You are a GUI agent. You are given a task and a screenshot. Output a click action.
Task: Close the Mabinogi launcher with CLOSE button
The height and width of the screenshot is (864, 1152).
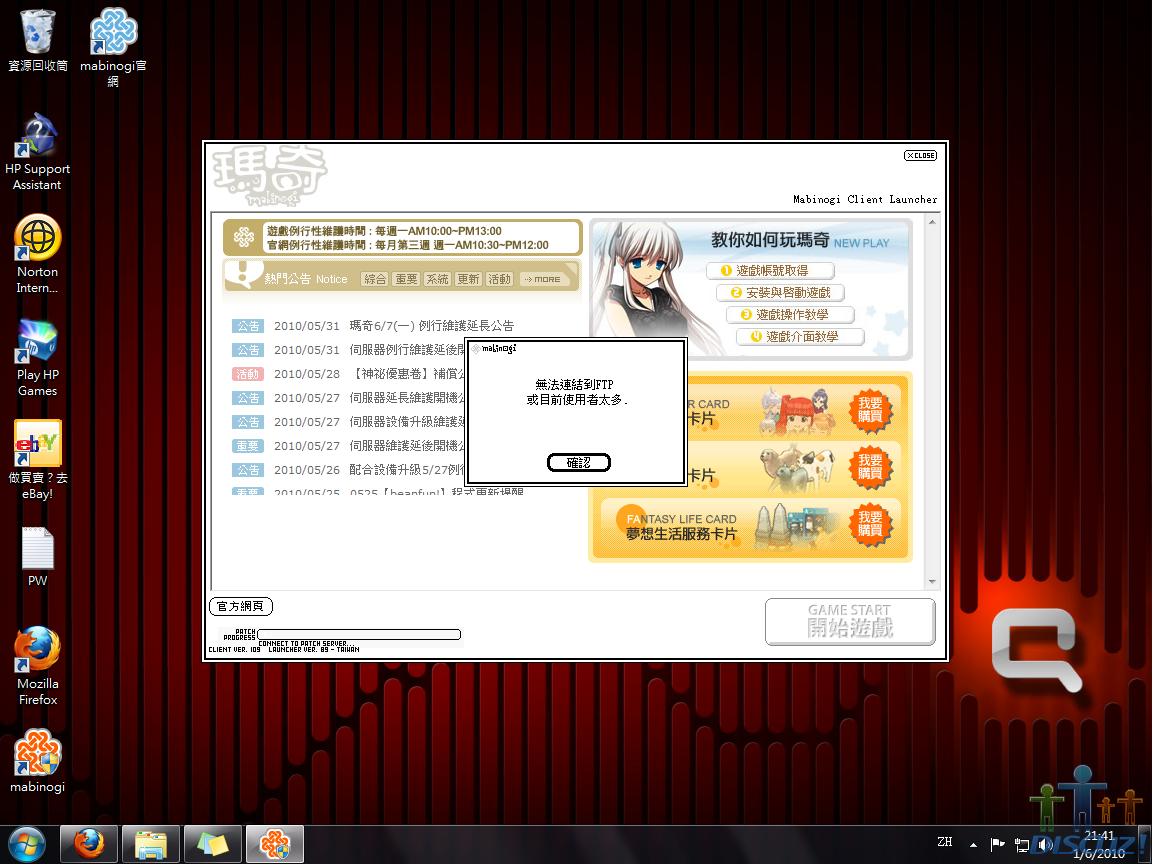pyautogui.click(x=921, y=156)
